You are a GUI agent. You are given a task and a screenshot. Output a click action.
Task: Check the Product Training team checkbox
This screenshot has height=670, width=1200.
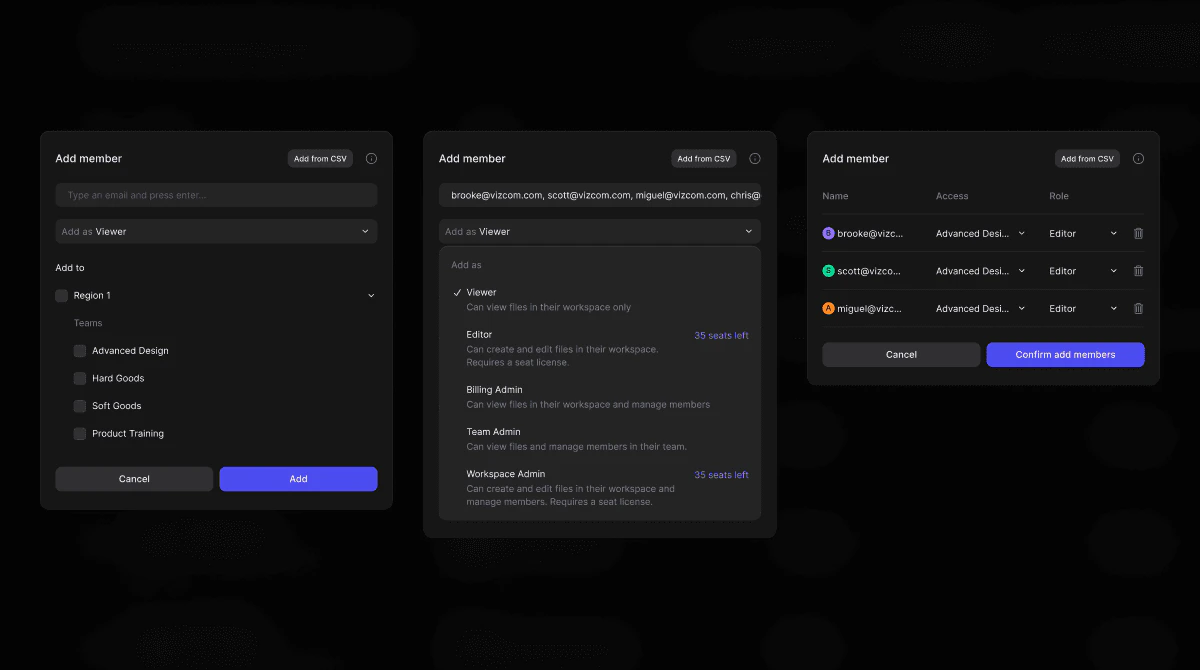(x=80, y=434)
